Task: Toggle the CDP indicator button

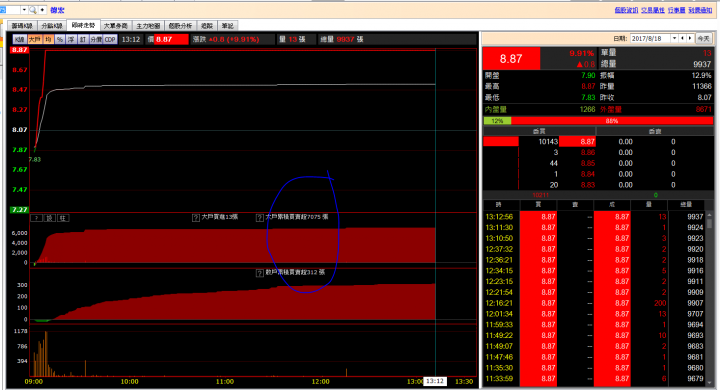Action: pos(110,40)
